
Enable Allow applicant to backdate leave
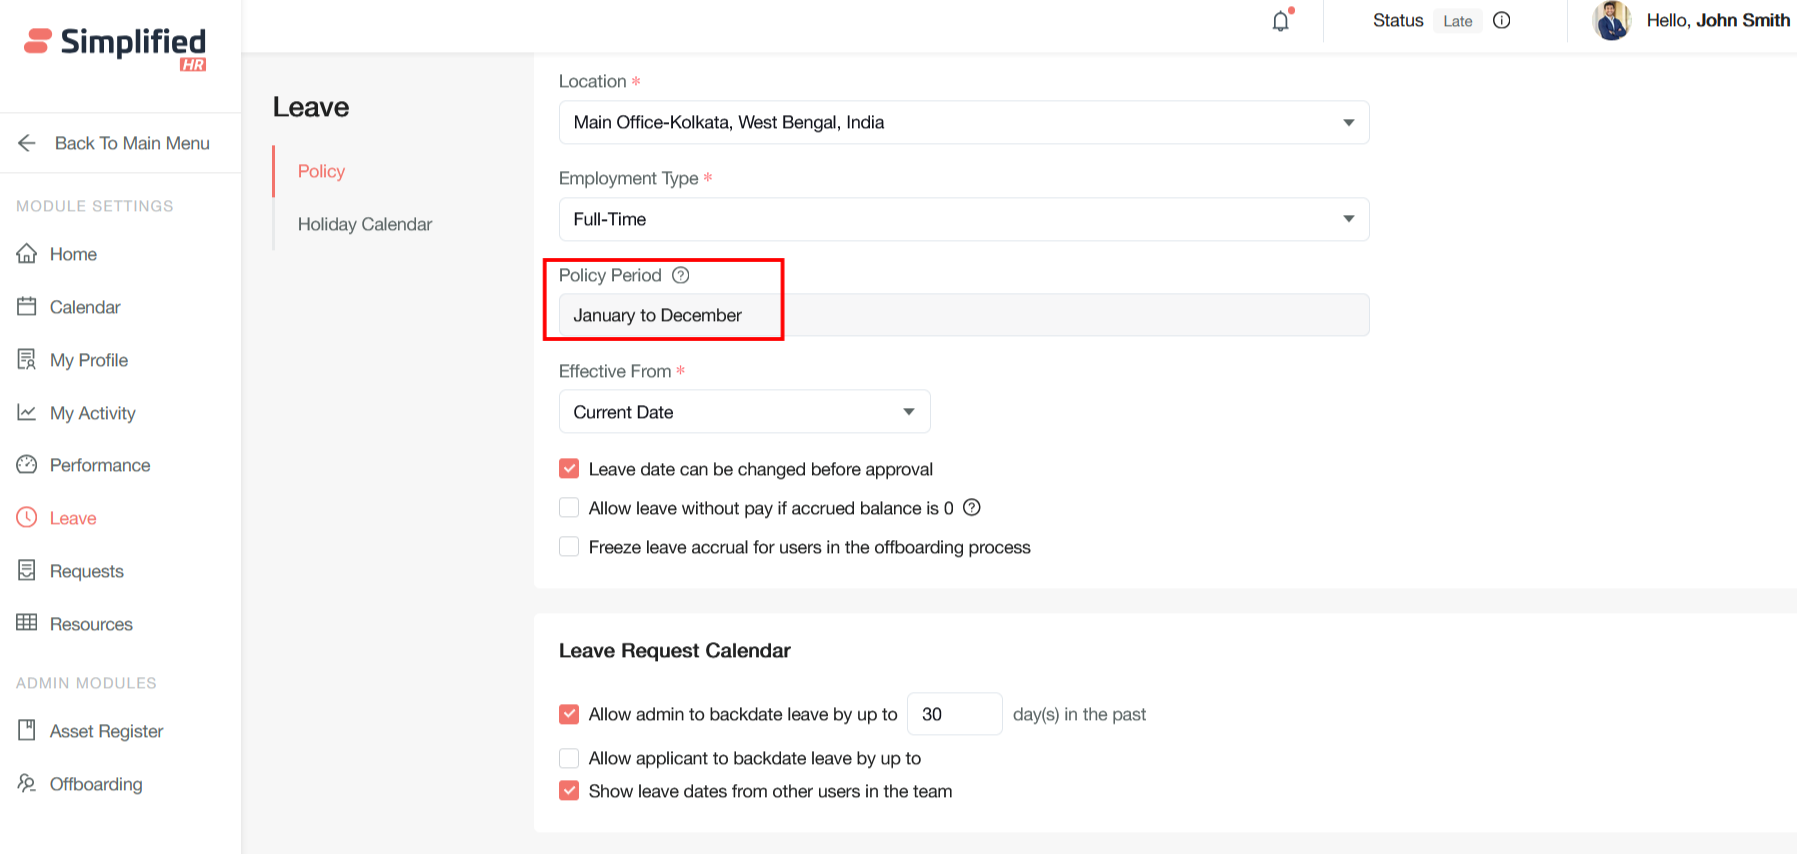569,758
